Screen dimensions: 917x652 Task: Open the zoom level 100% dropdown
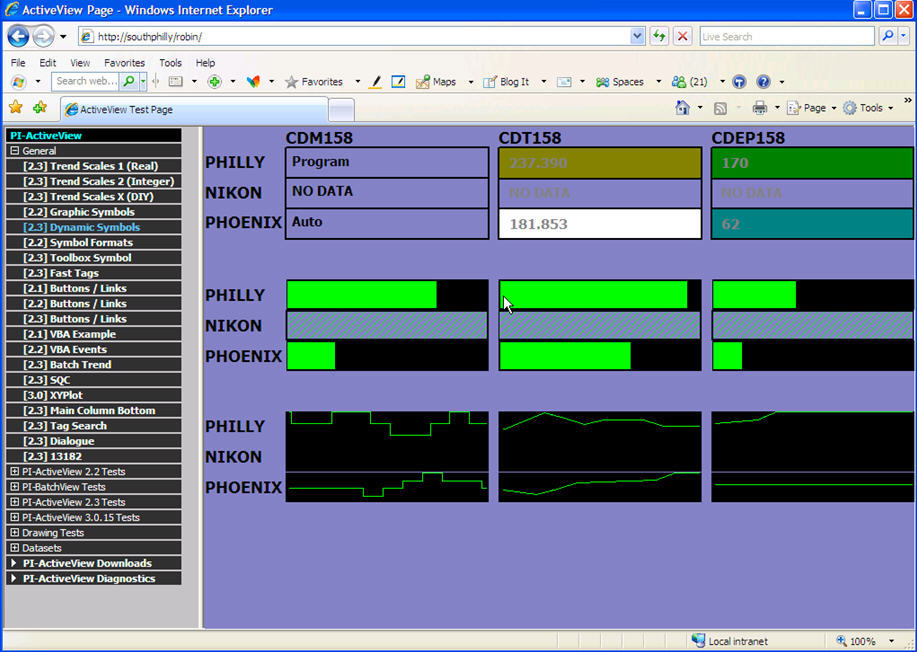click(892, 641)
